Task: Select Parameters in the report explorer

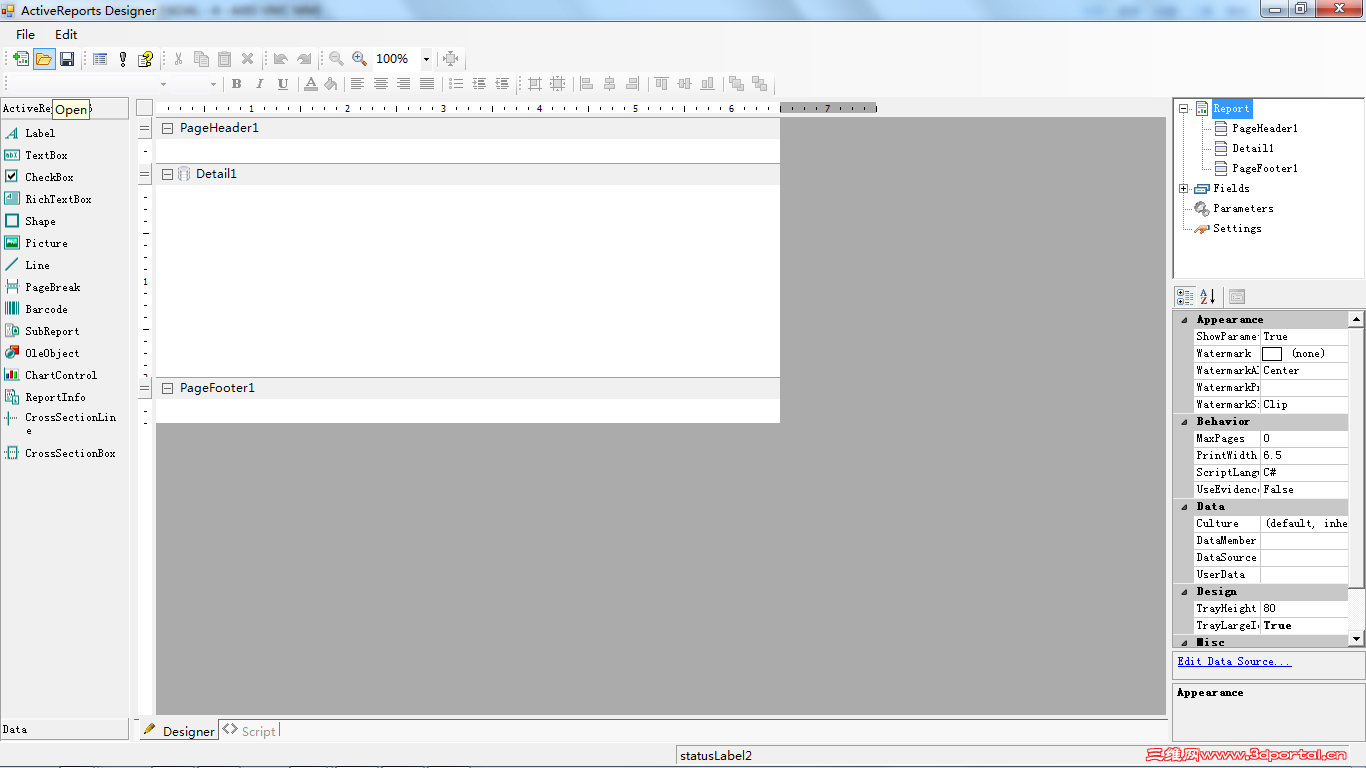Action: (x=1243, y=208)
